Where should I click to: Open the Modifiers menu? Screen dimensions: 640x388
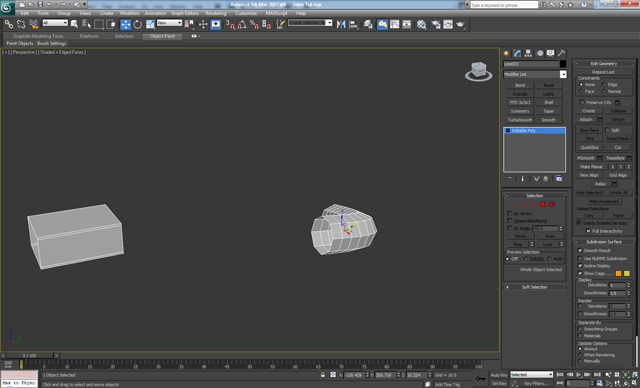point(130,13)
